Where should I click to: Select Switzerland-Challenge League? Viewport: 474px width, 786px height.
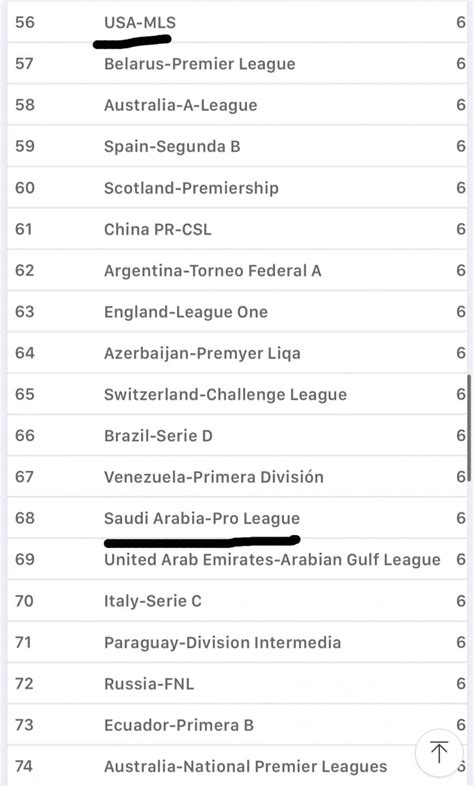coord(237,394)
